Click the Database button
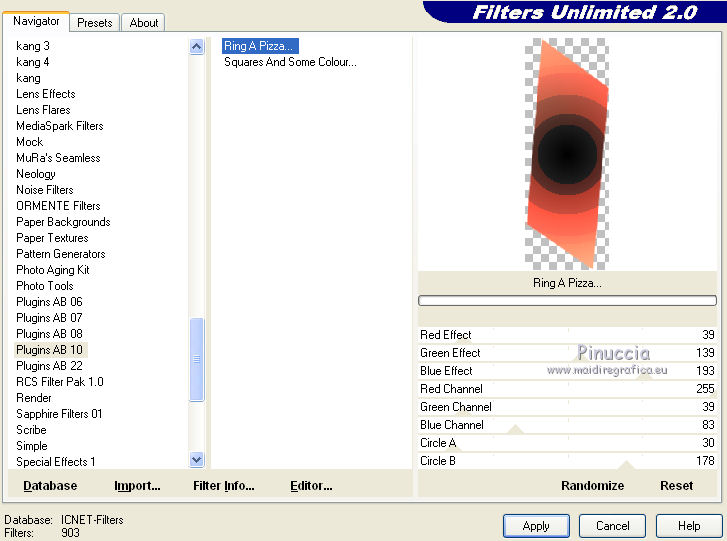Viewport: 727px width, 541px height. [50, 486]
